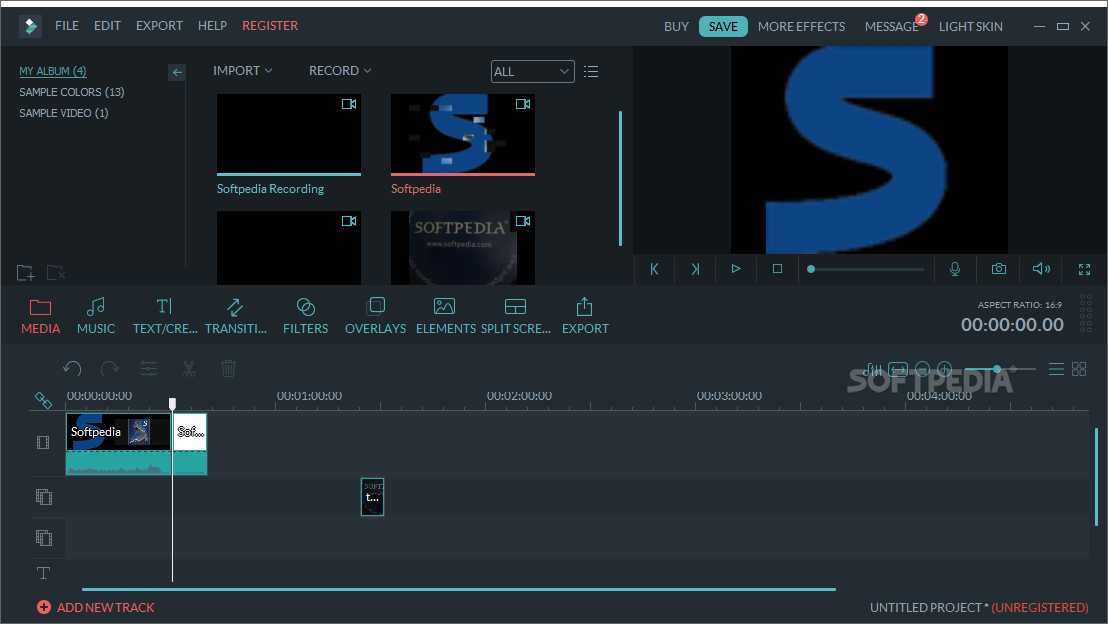
Task: Open the ELEMENTS tab
Action: click(445, 316)
